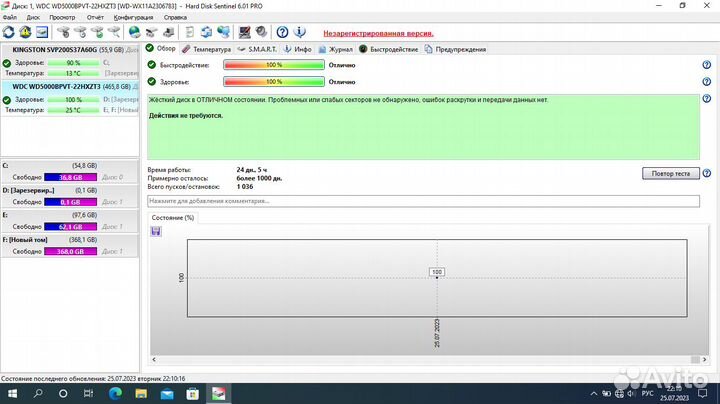720x404 pixels.
Task: Click the globe toolbar icon
Action: point(134,32)
